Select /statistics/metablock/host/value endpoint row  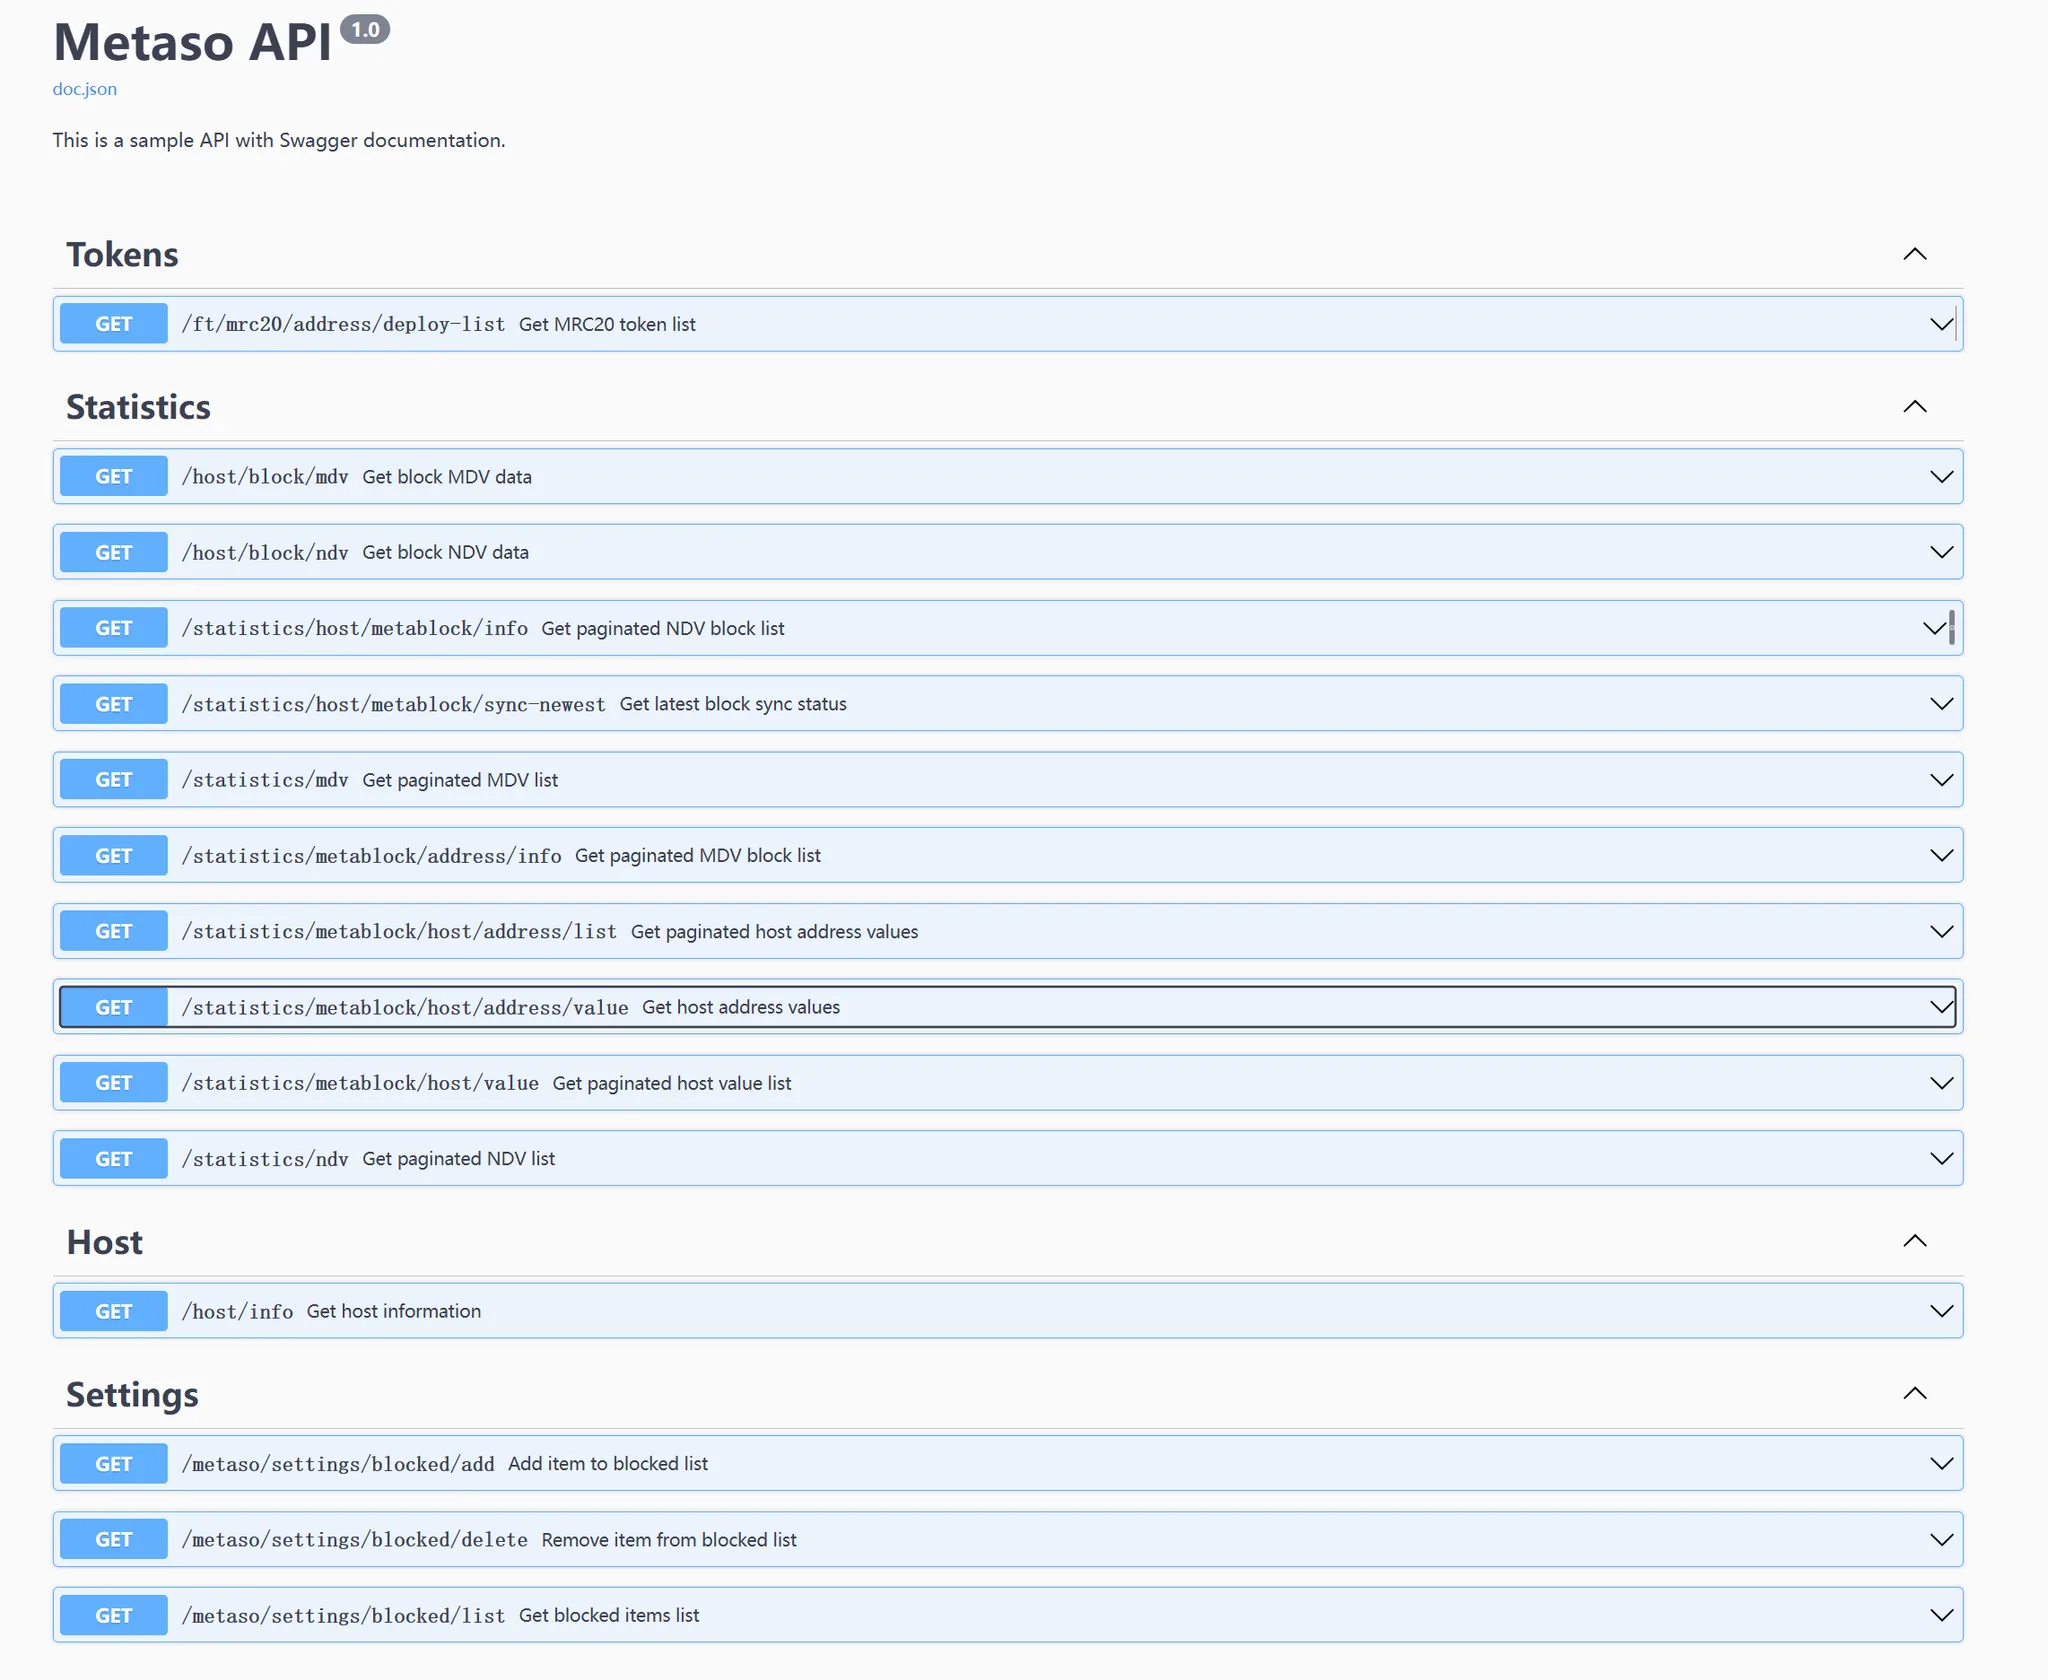click(x=360, y=1083)
